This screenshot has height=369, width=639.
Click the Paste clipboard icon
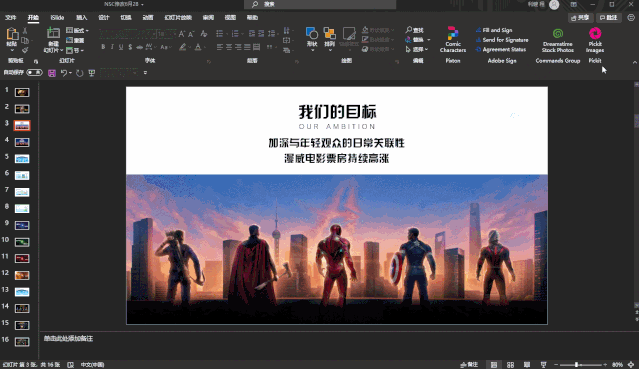[x=12, y=33]
